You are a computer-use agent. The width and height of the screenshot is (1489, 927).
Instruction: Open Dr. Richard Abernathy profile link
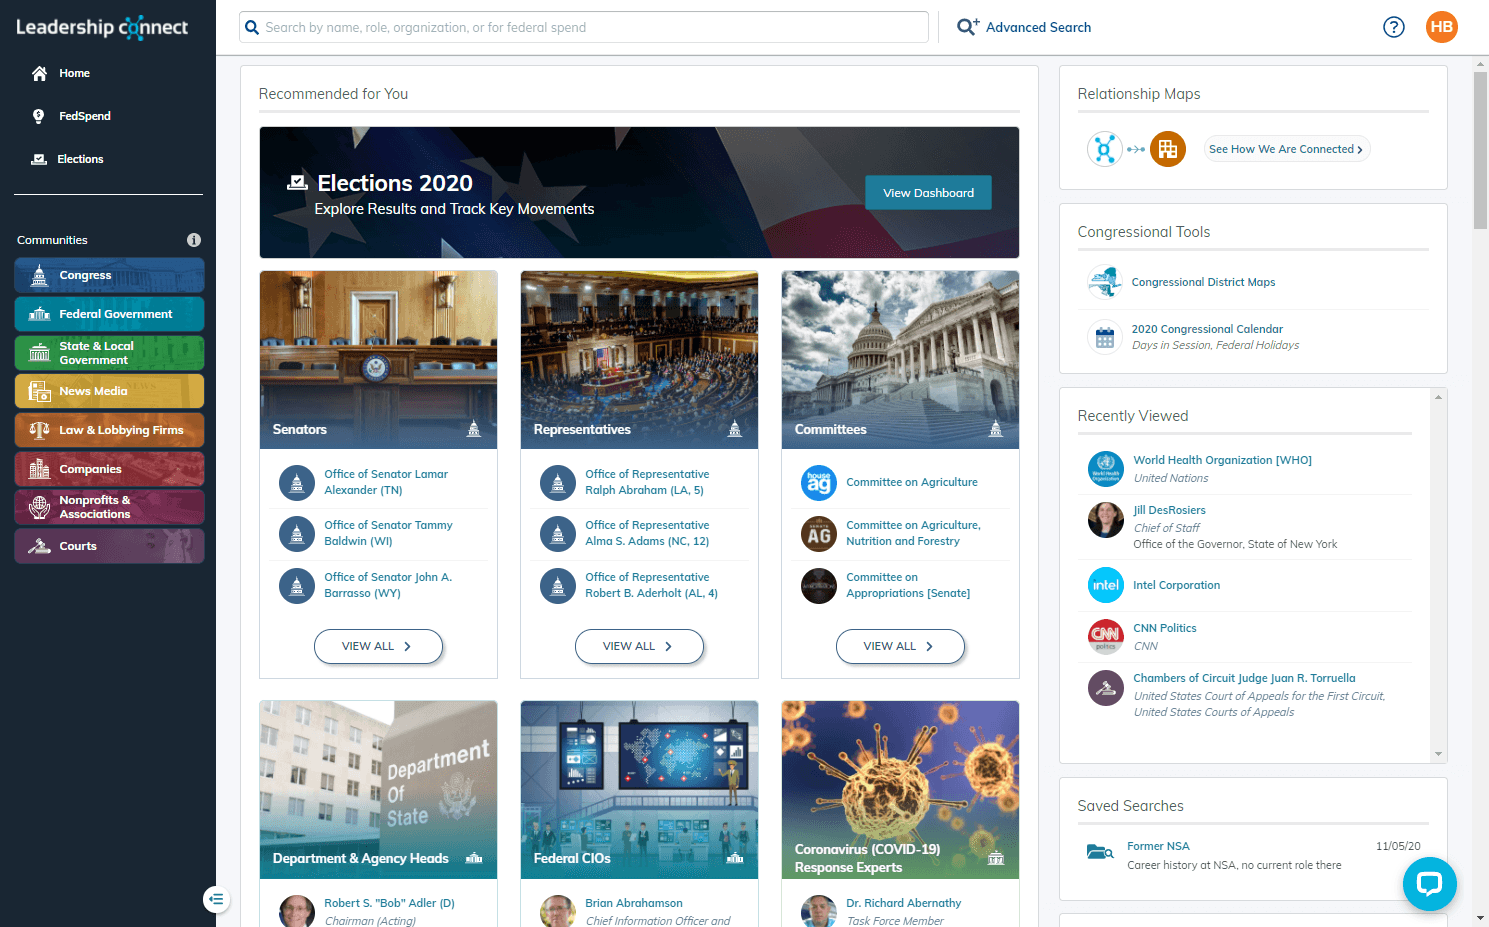(903, 903)
